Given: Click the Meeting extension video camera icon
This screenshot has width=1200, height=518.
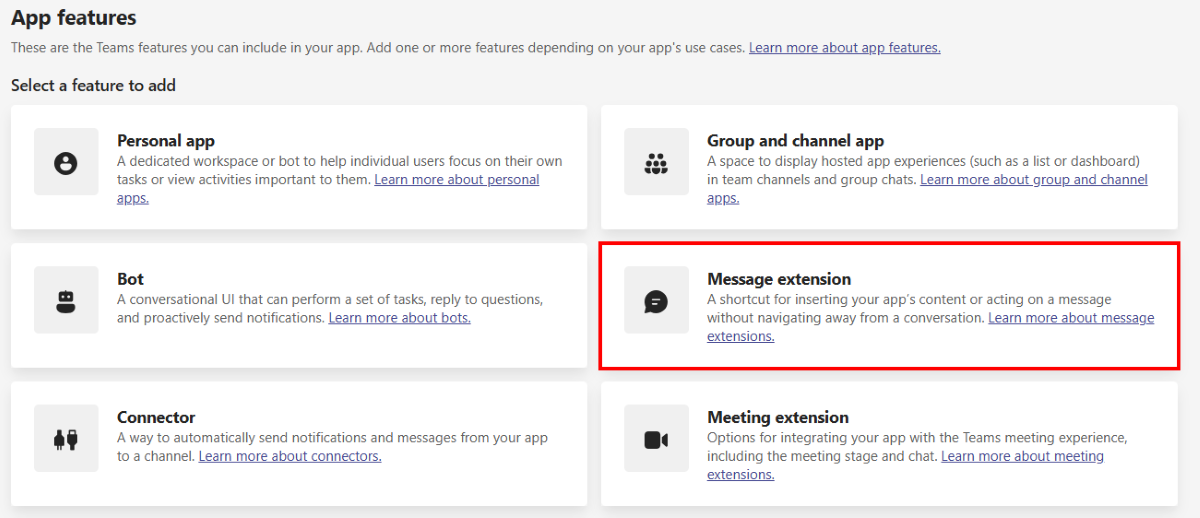Looking at the screenshot, I should click(656, 438).
